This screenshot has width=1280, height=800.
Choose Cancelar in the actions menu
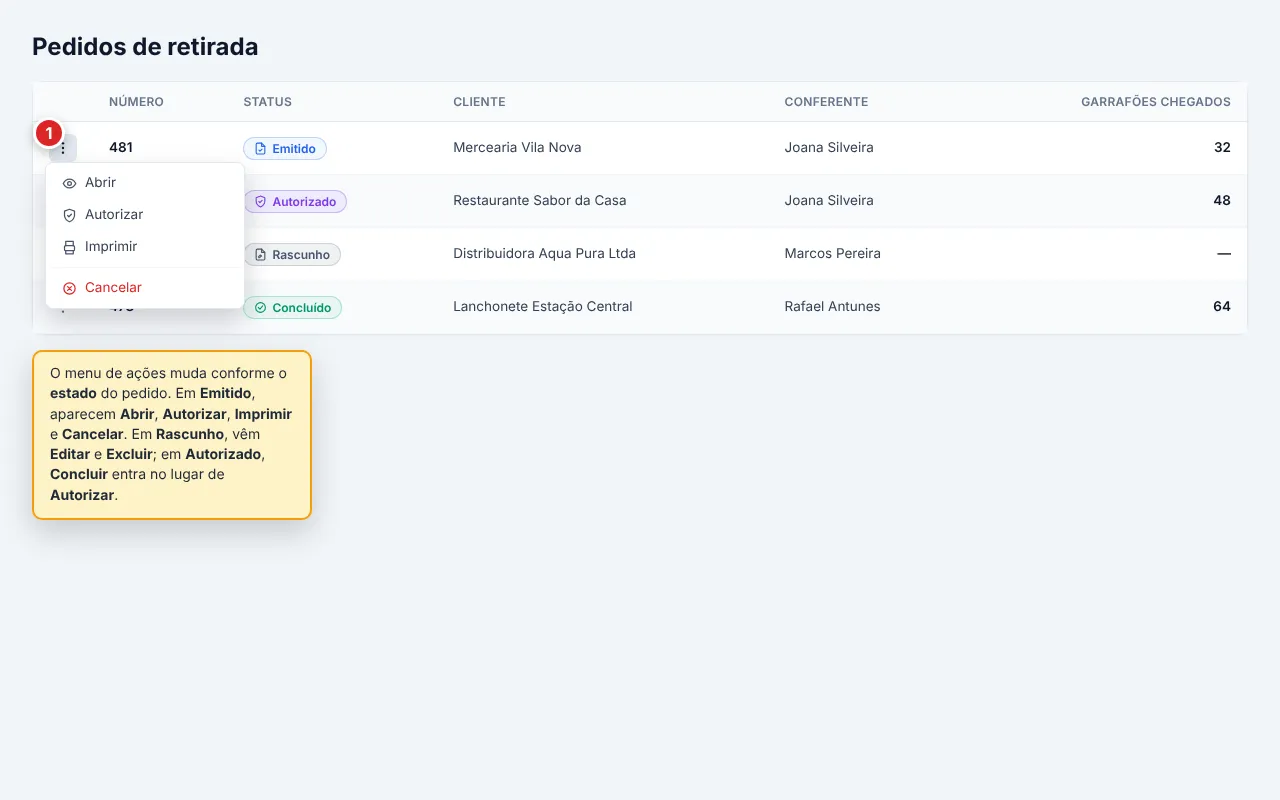point(145,288)
